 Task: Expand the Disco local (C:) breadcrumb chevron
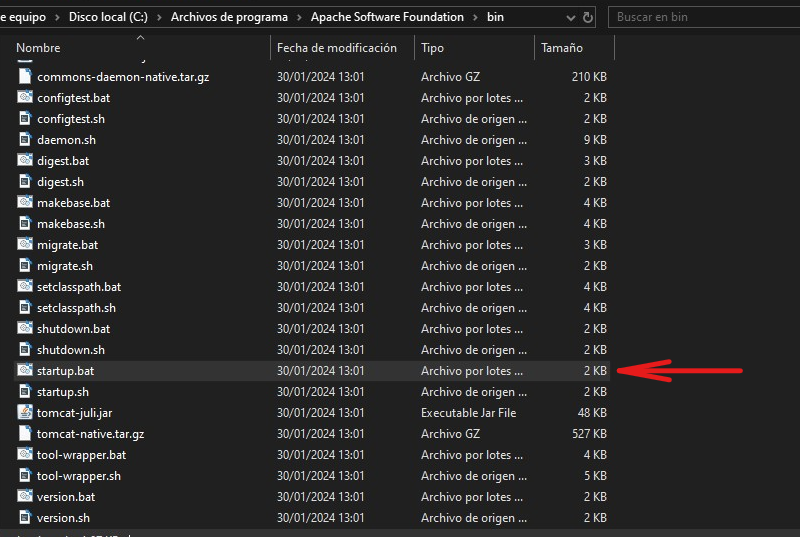(159, 17)
